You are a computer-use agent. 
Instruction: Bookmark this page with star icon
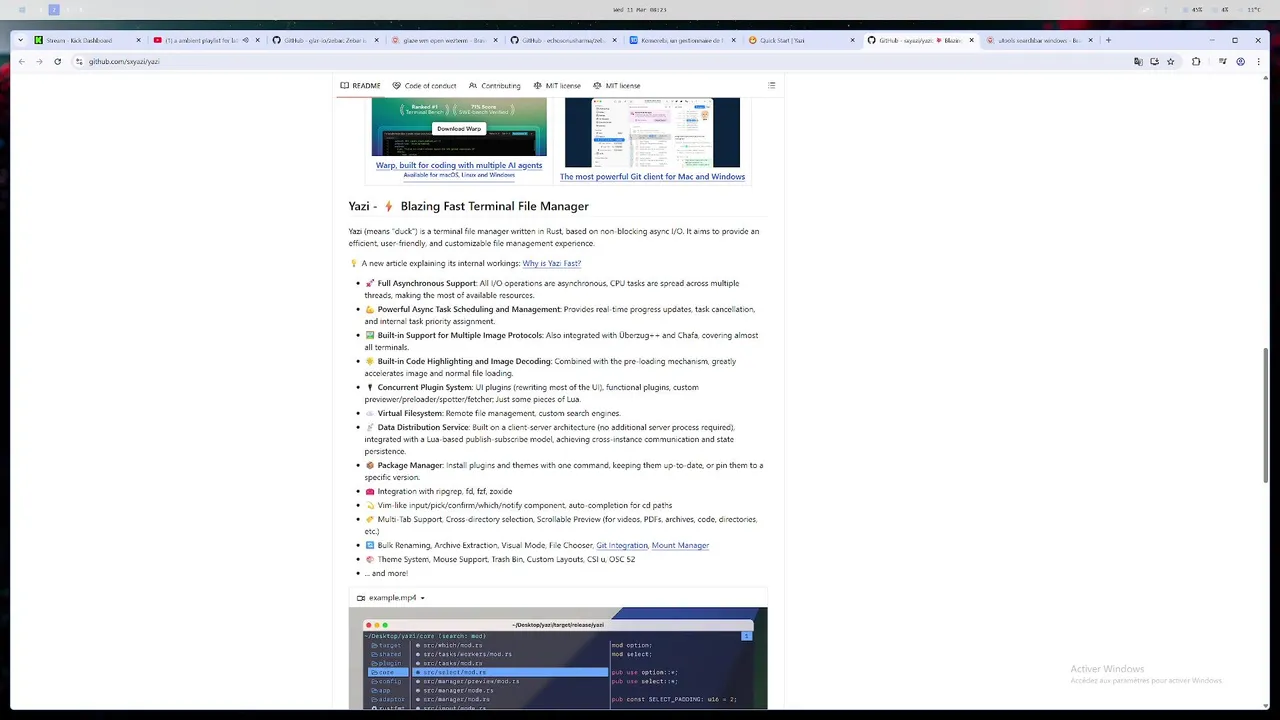coord(1171,61)
